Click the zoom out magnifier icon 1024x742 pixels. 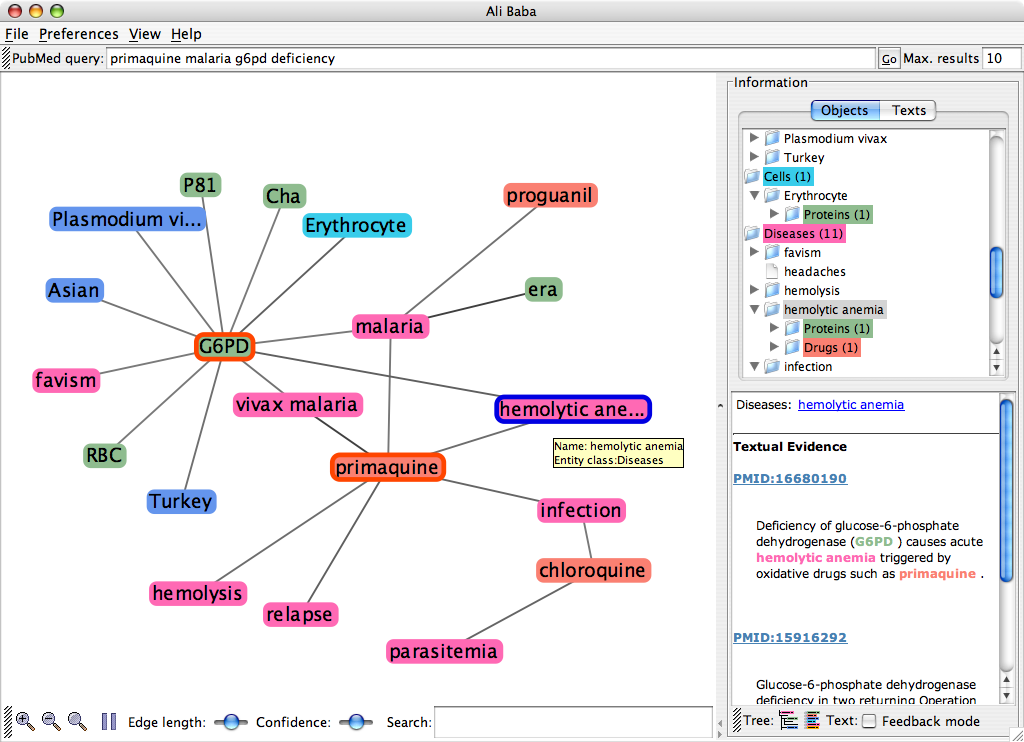coord(51,721)
